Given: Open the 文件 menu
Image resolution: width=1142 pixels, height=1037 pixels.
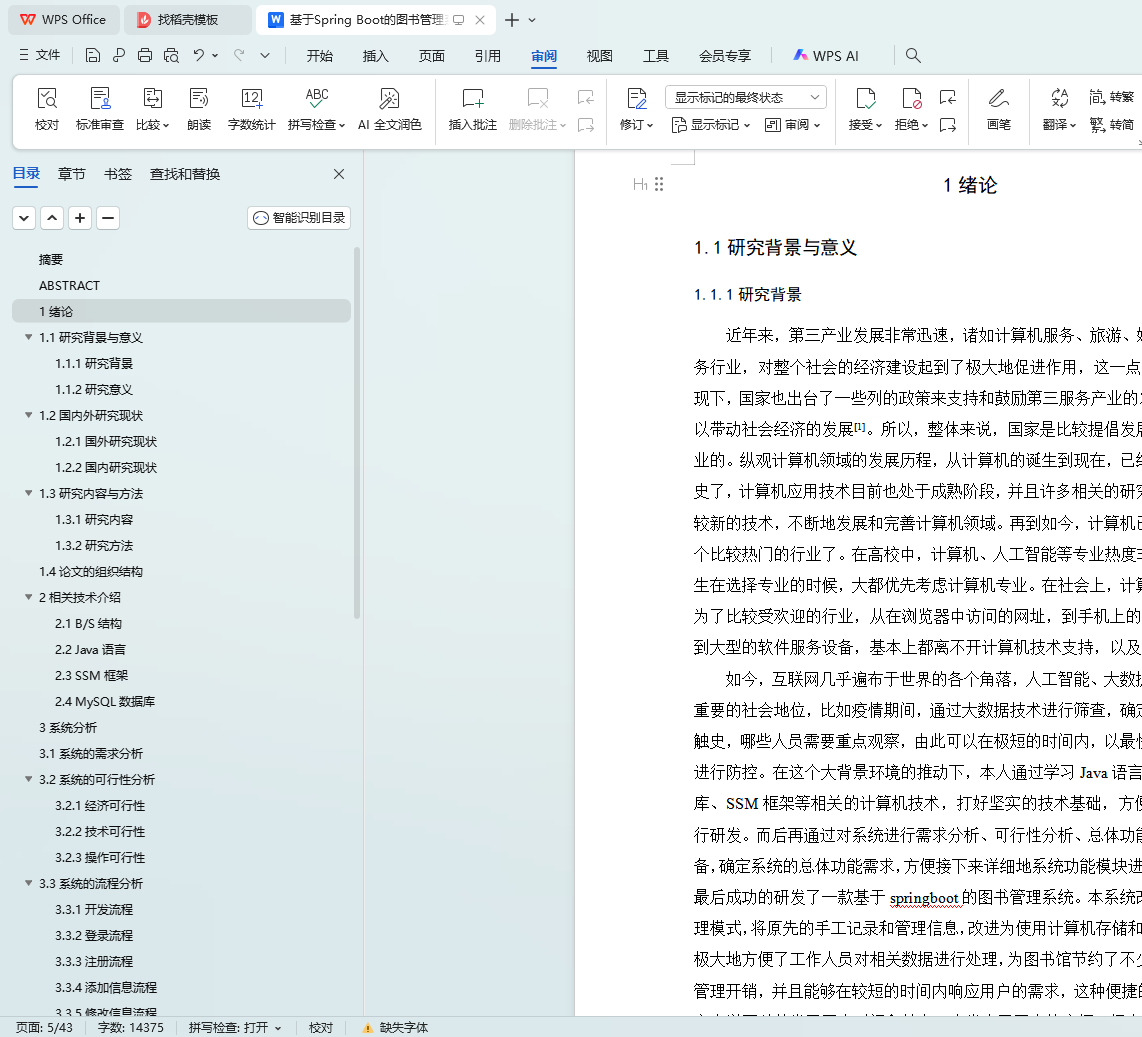Looking at the screenshot, I should tap(40, 55).
